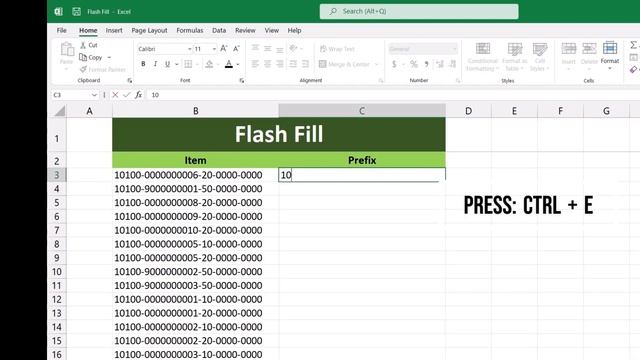
Task: Confirm the entry with the checkmark icon
Action: (x=127, y=95)
